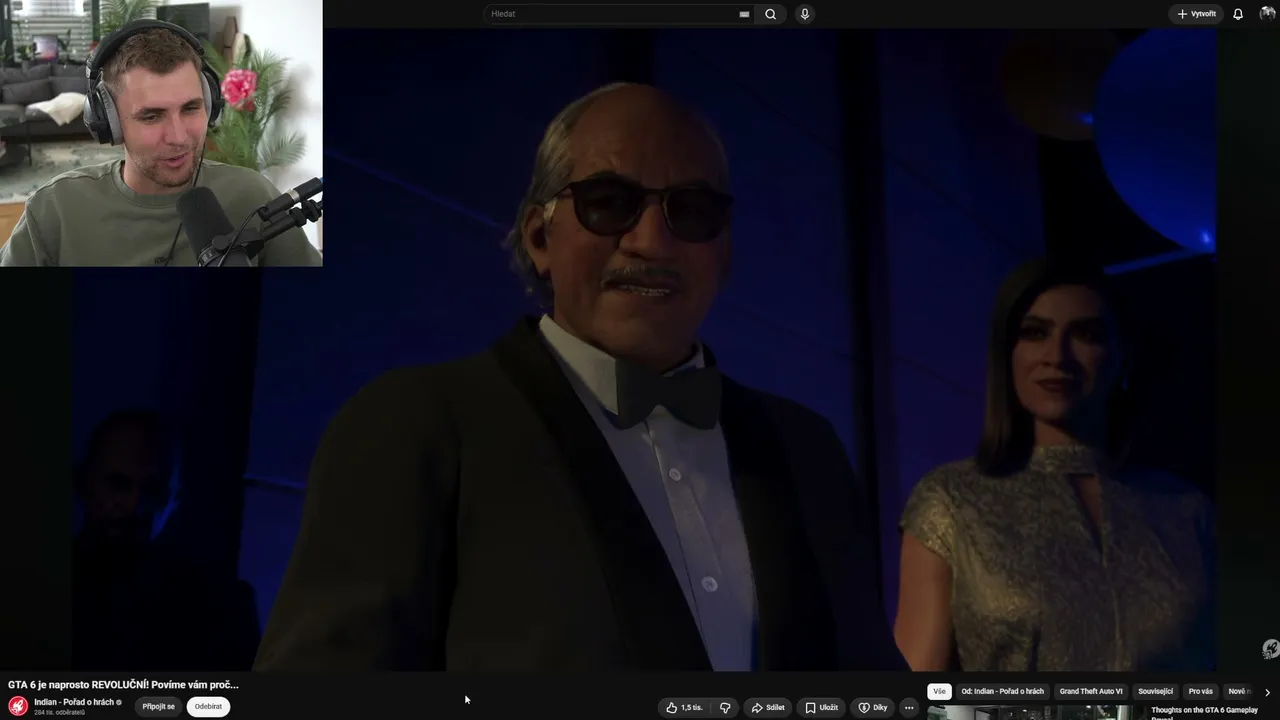Click the 284 tis. odběratelů subscriber count

(x=59, y=712)
